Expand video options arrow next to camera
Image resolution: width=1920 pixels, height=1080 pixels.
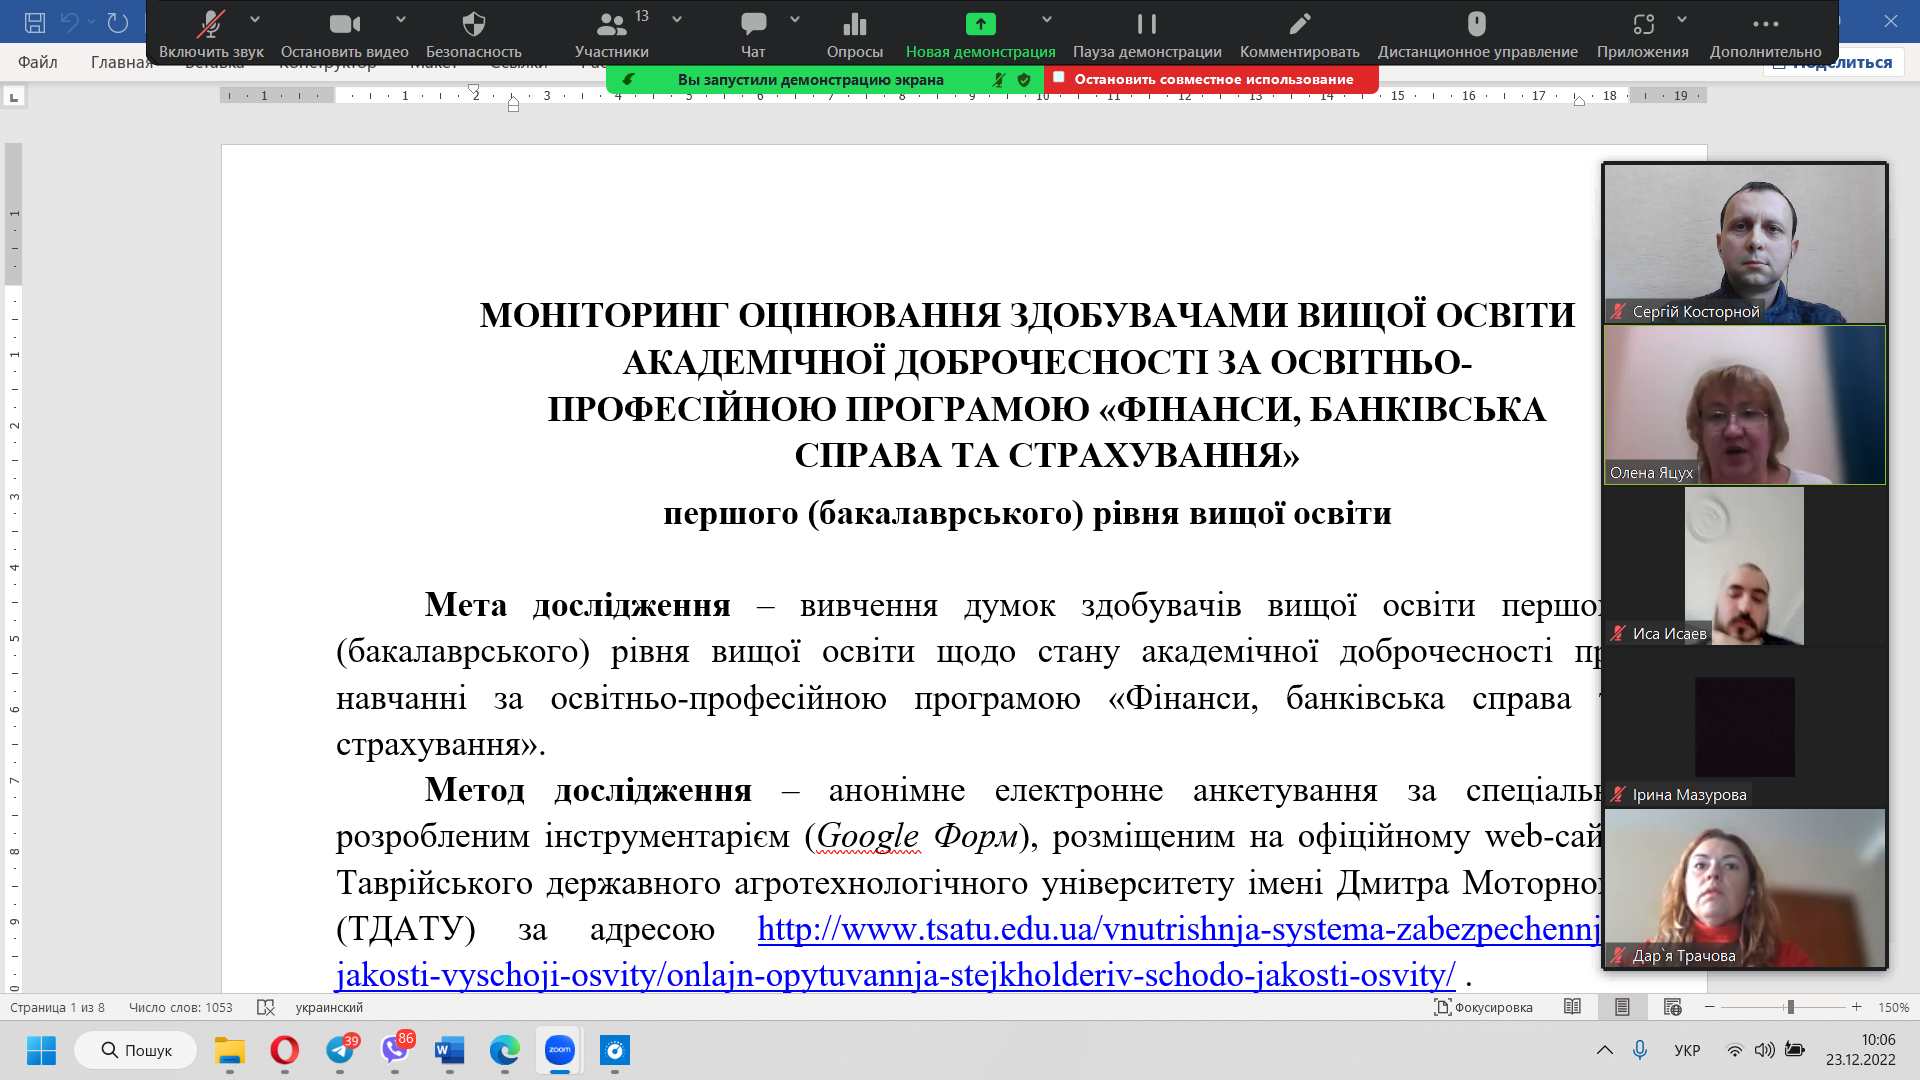click(401, 19)
